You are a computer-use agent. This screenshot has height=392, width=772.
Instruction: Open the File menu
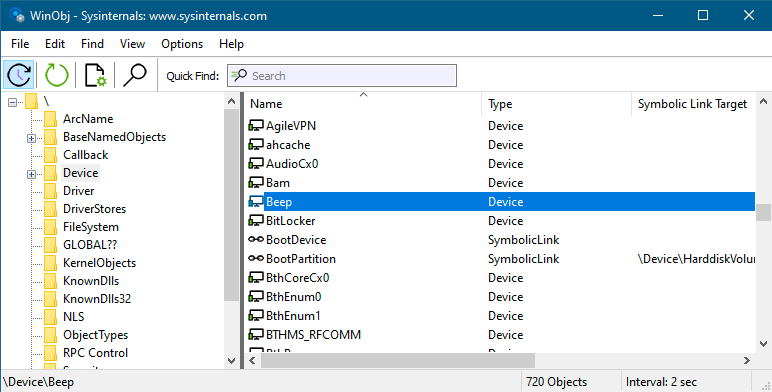tap(20, 44)
